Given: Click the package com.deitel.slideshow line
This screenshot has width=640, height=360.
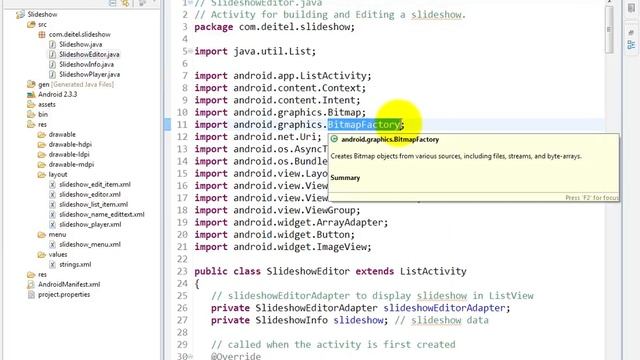Looking at the screenshot, I should coord(274,27).
